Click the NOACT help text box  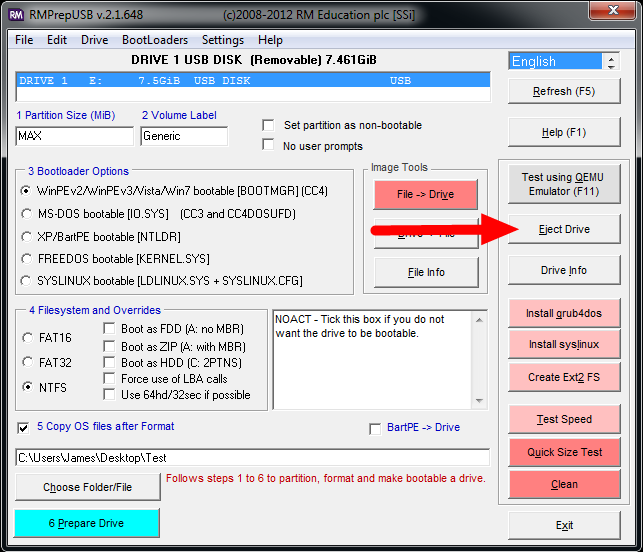372,360
